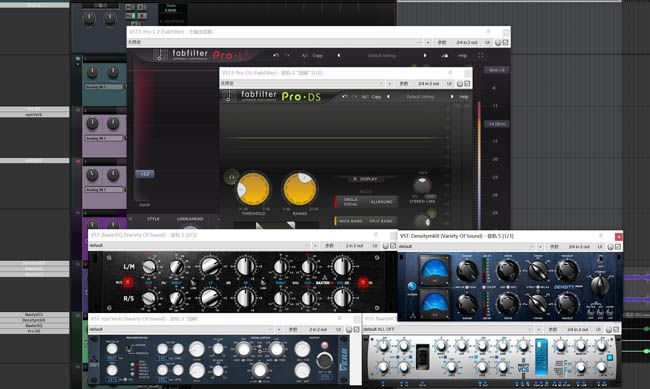Click the MIDI learn icon in Pro-L 2
The width and height of the screenshot is (650, 389).
pos(444,55)
